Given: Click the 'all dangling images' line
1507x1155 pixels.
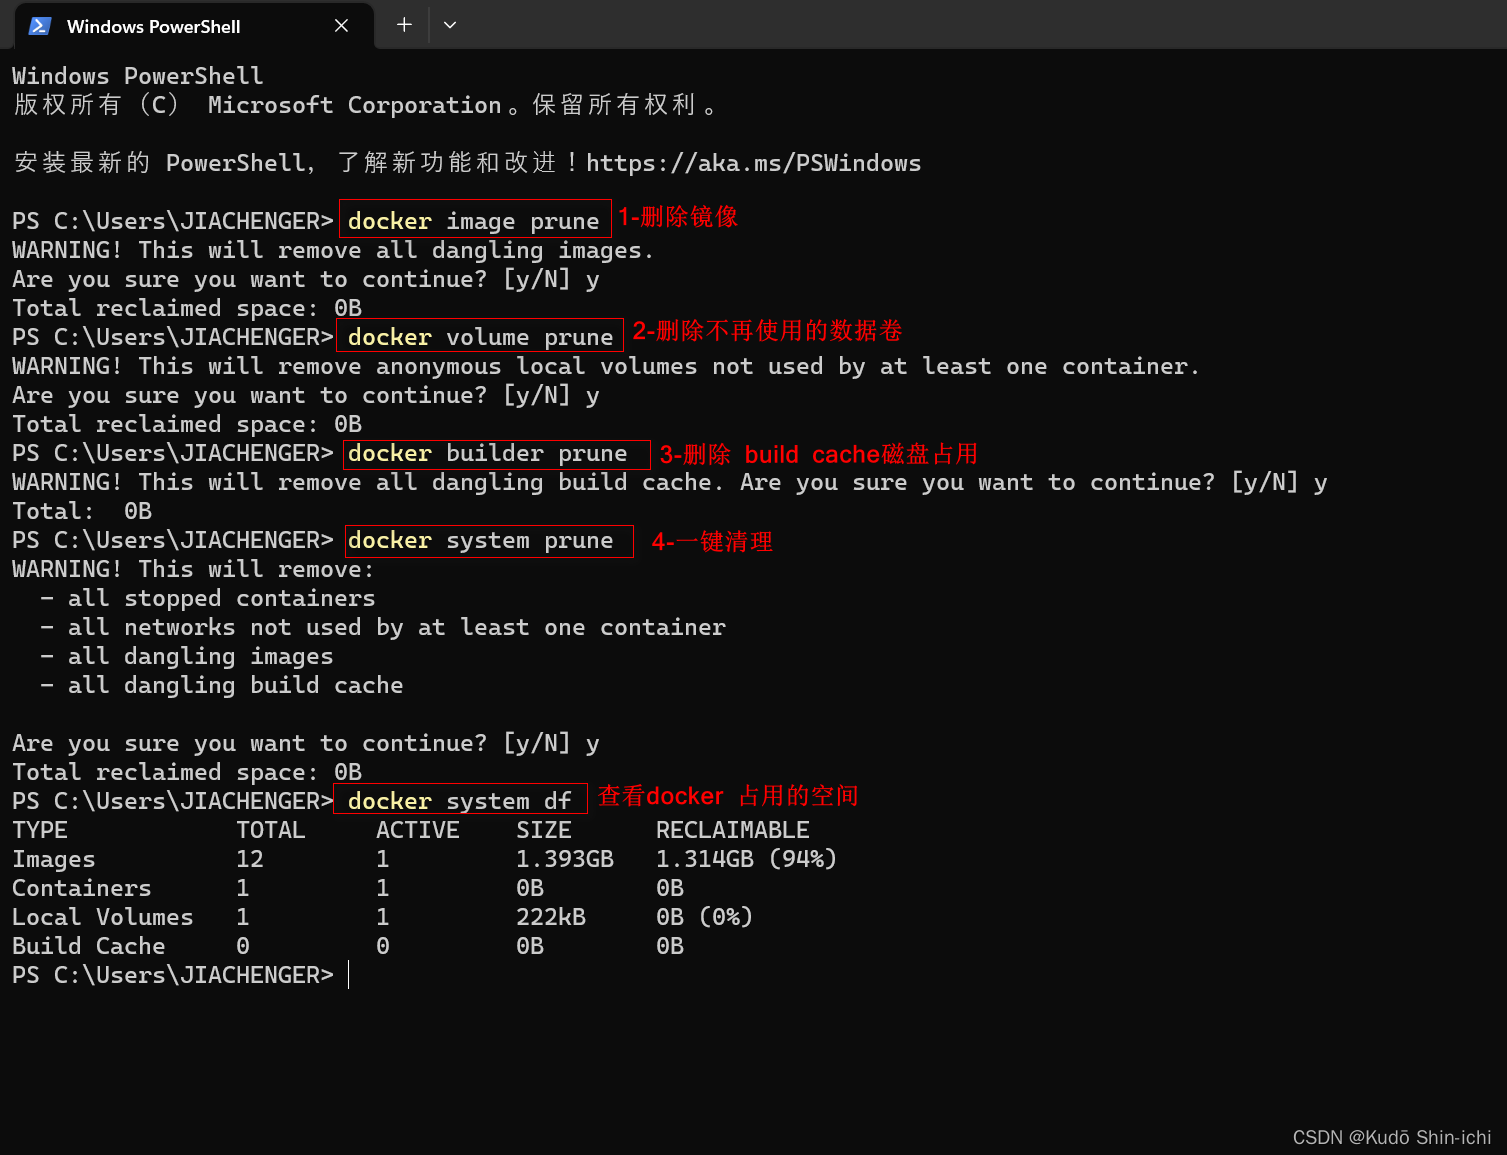Looking at the screenshot, I should point(187,656).
